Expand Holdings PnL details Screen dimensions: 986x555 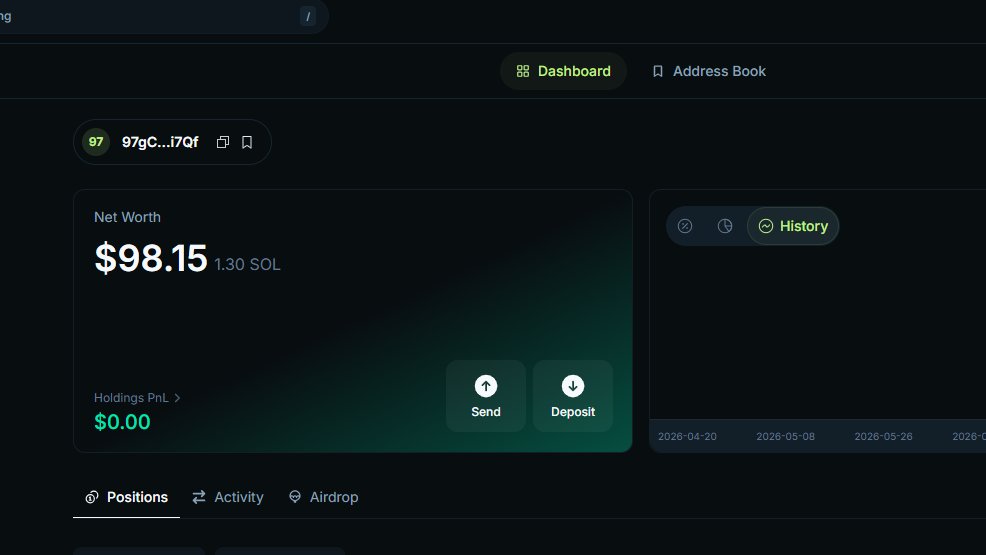point(137,398)
